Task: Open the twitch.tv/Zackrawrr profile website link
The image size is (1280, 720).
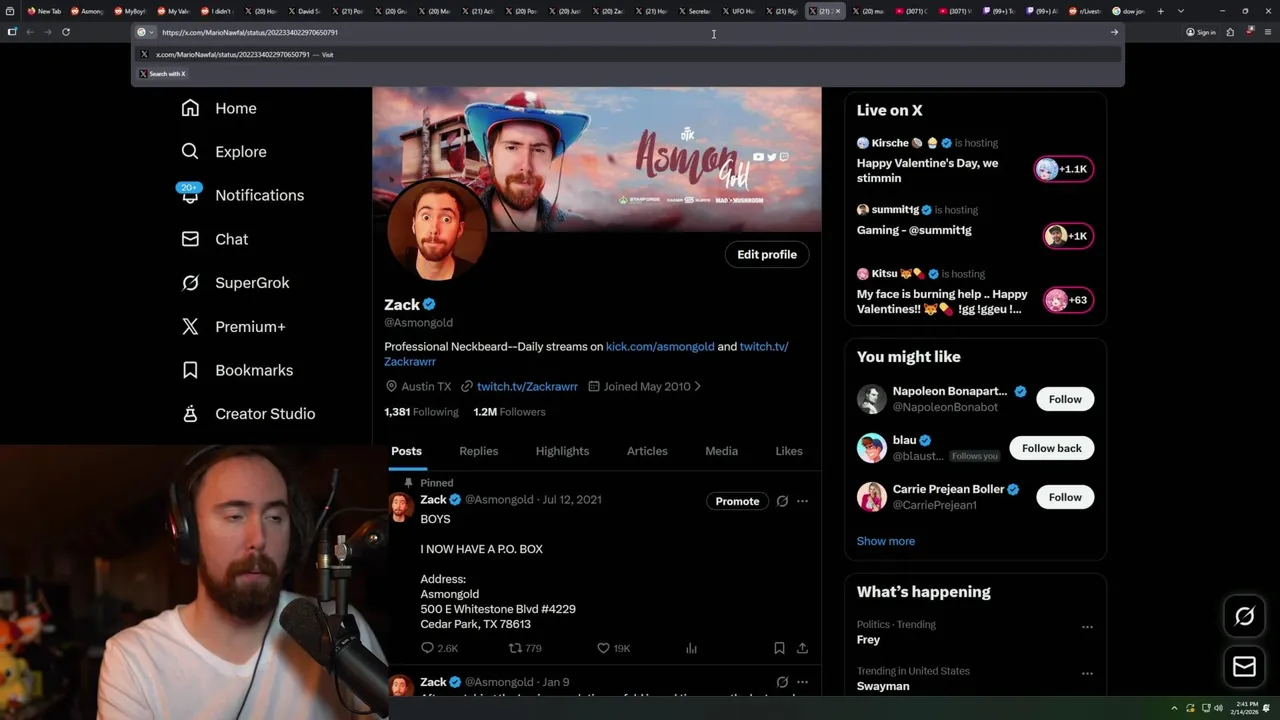Action: [x=527, y=387]
